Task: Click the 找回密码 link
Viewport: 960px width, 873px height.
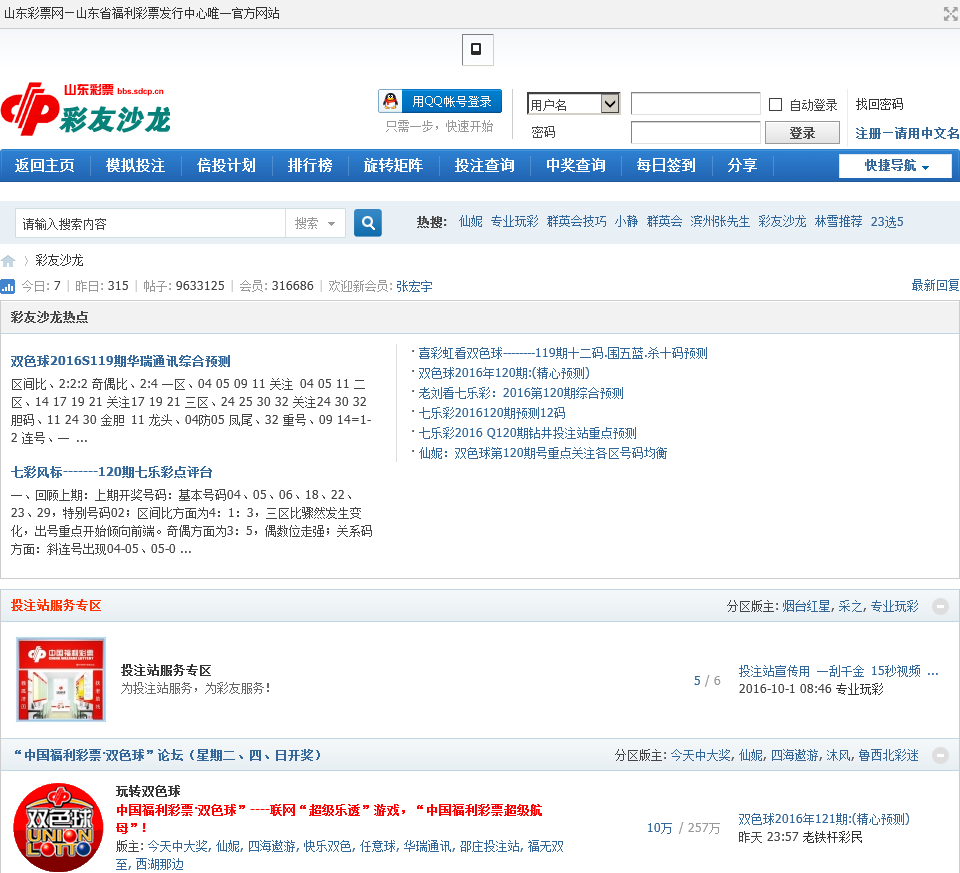Action: pyautogui.click(x=879, y=104)
